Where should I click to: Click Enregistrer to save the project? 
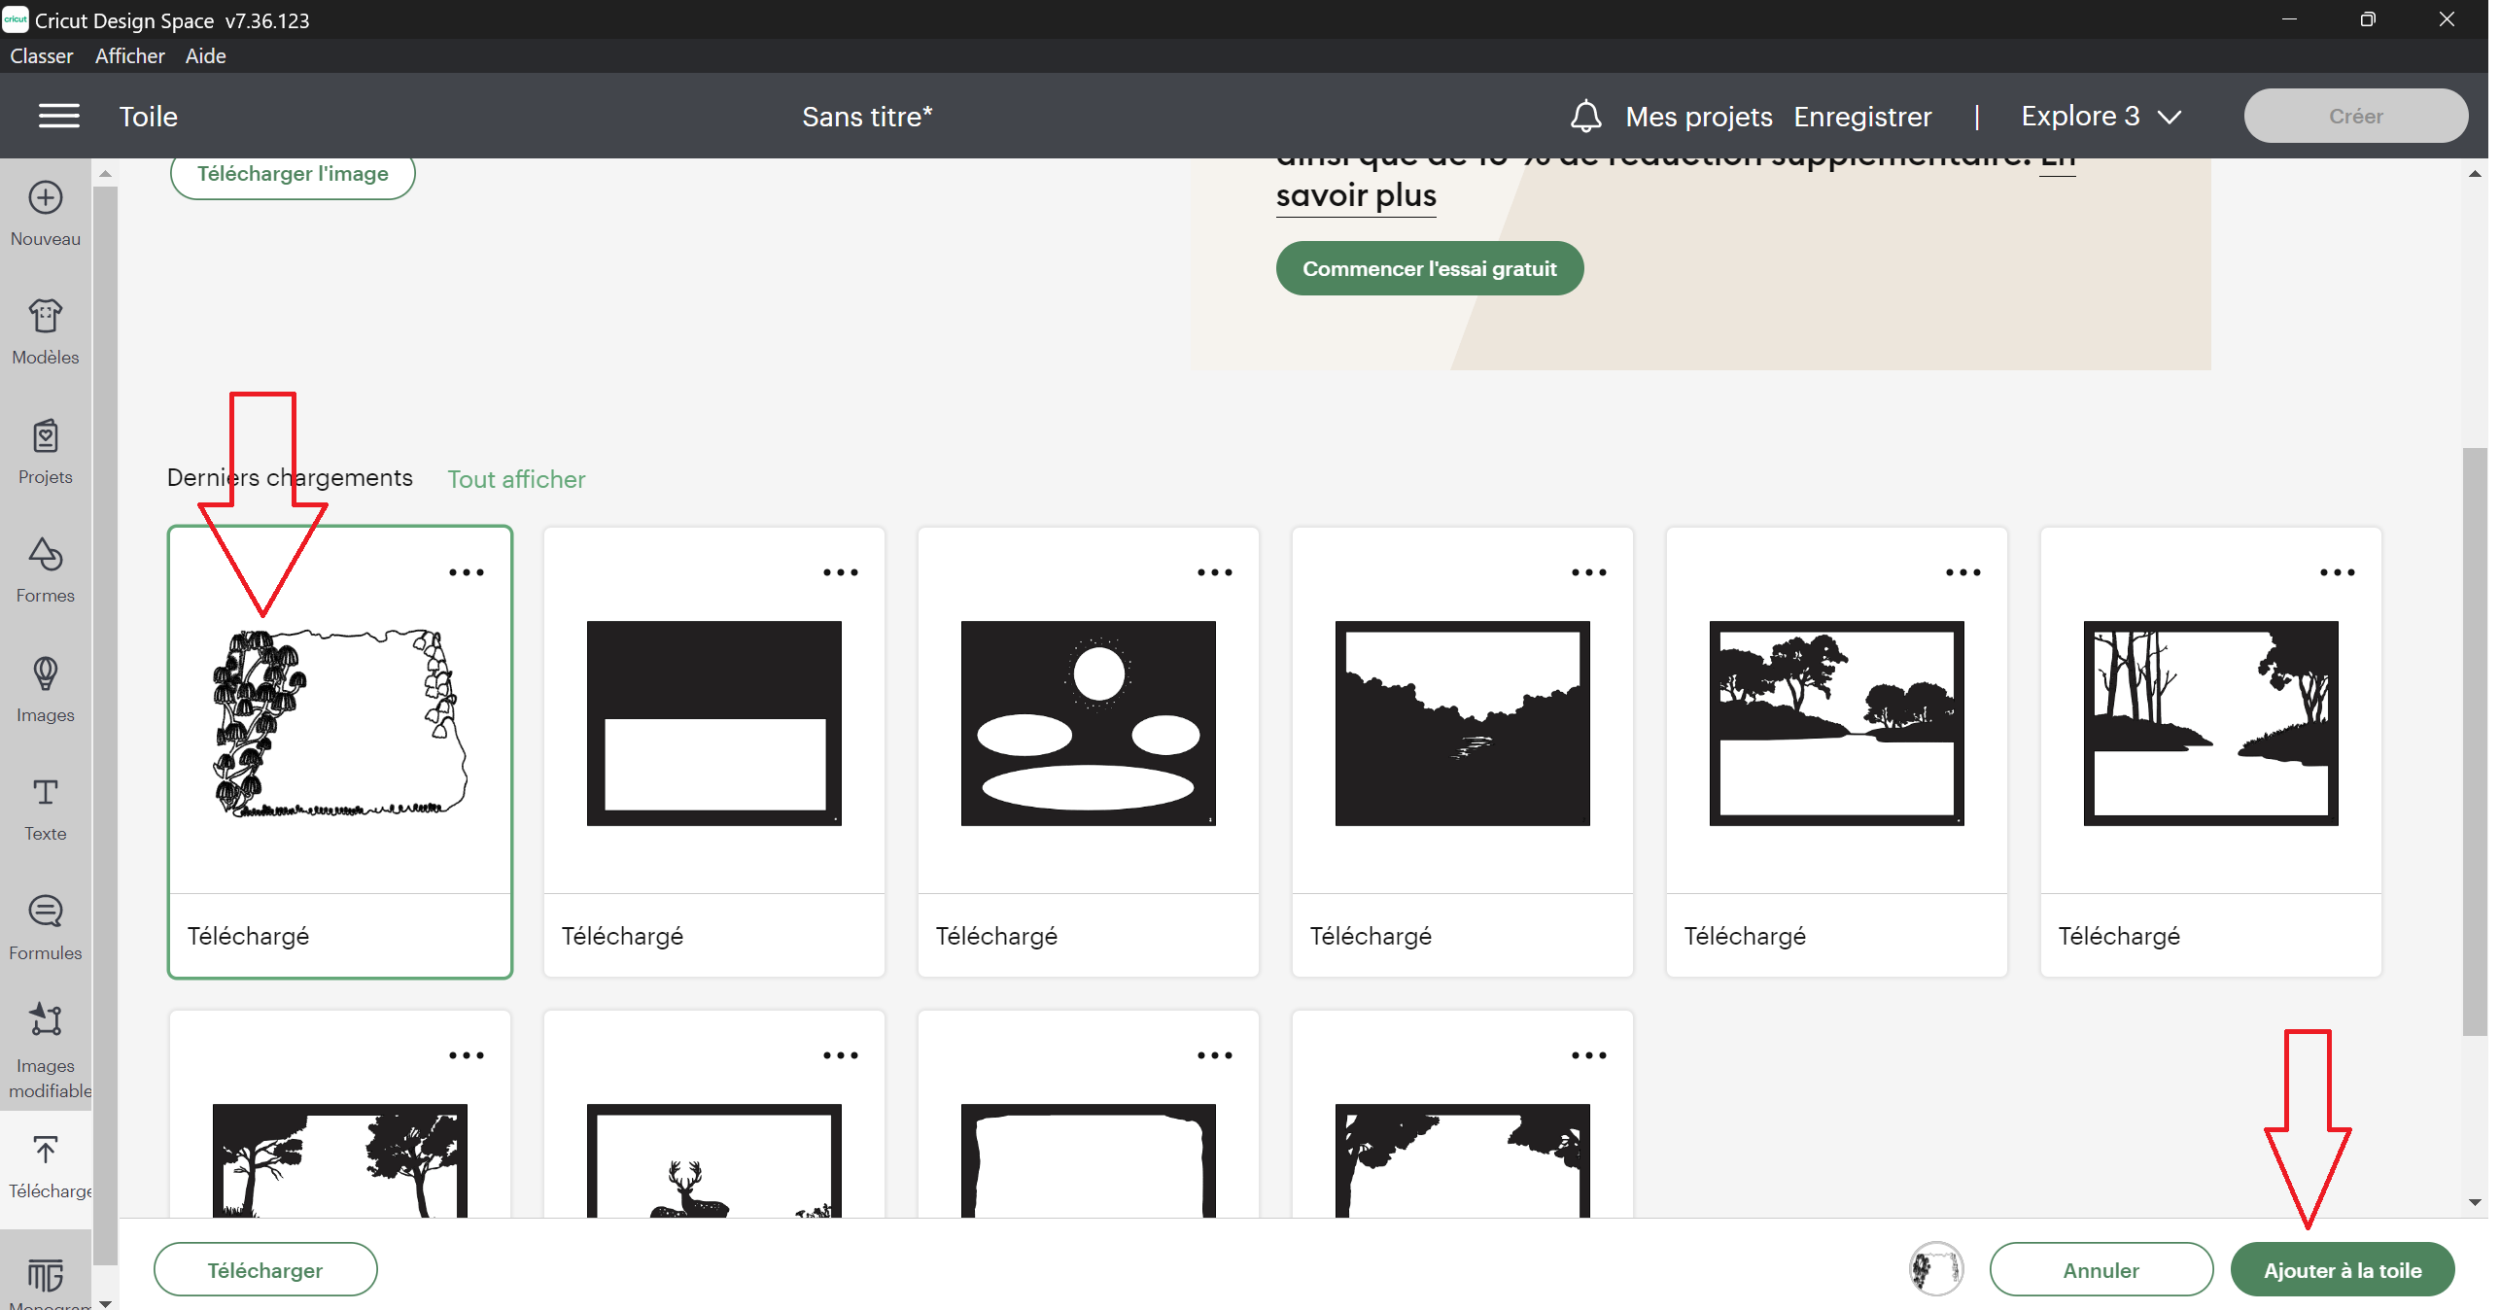click(x=1862, y=116)
